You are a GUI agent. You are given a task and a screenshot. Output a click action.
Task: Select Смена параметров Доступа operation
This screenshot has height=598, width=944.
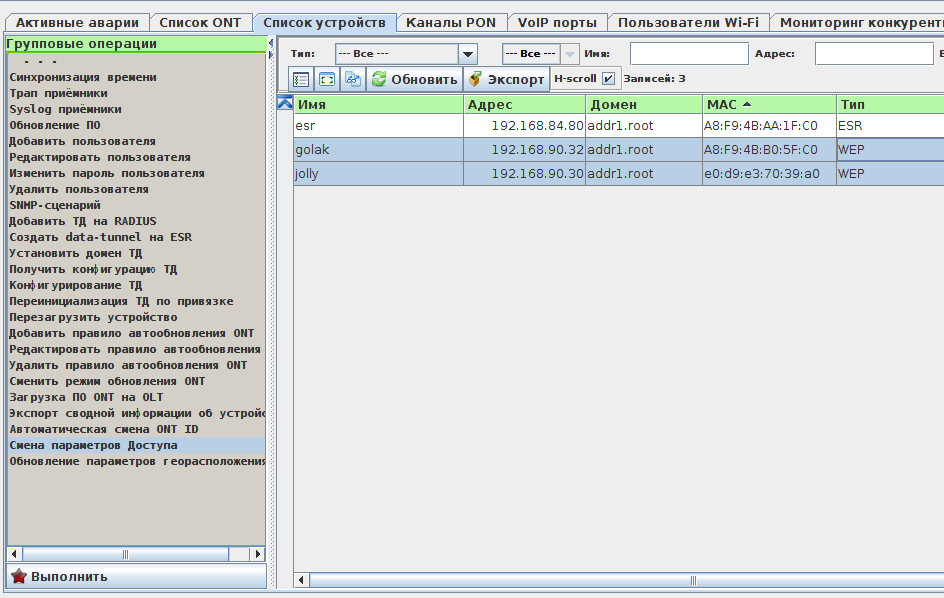click(137, 445)
